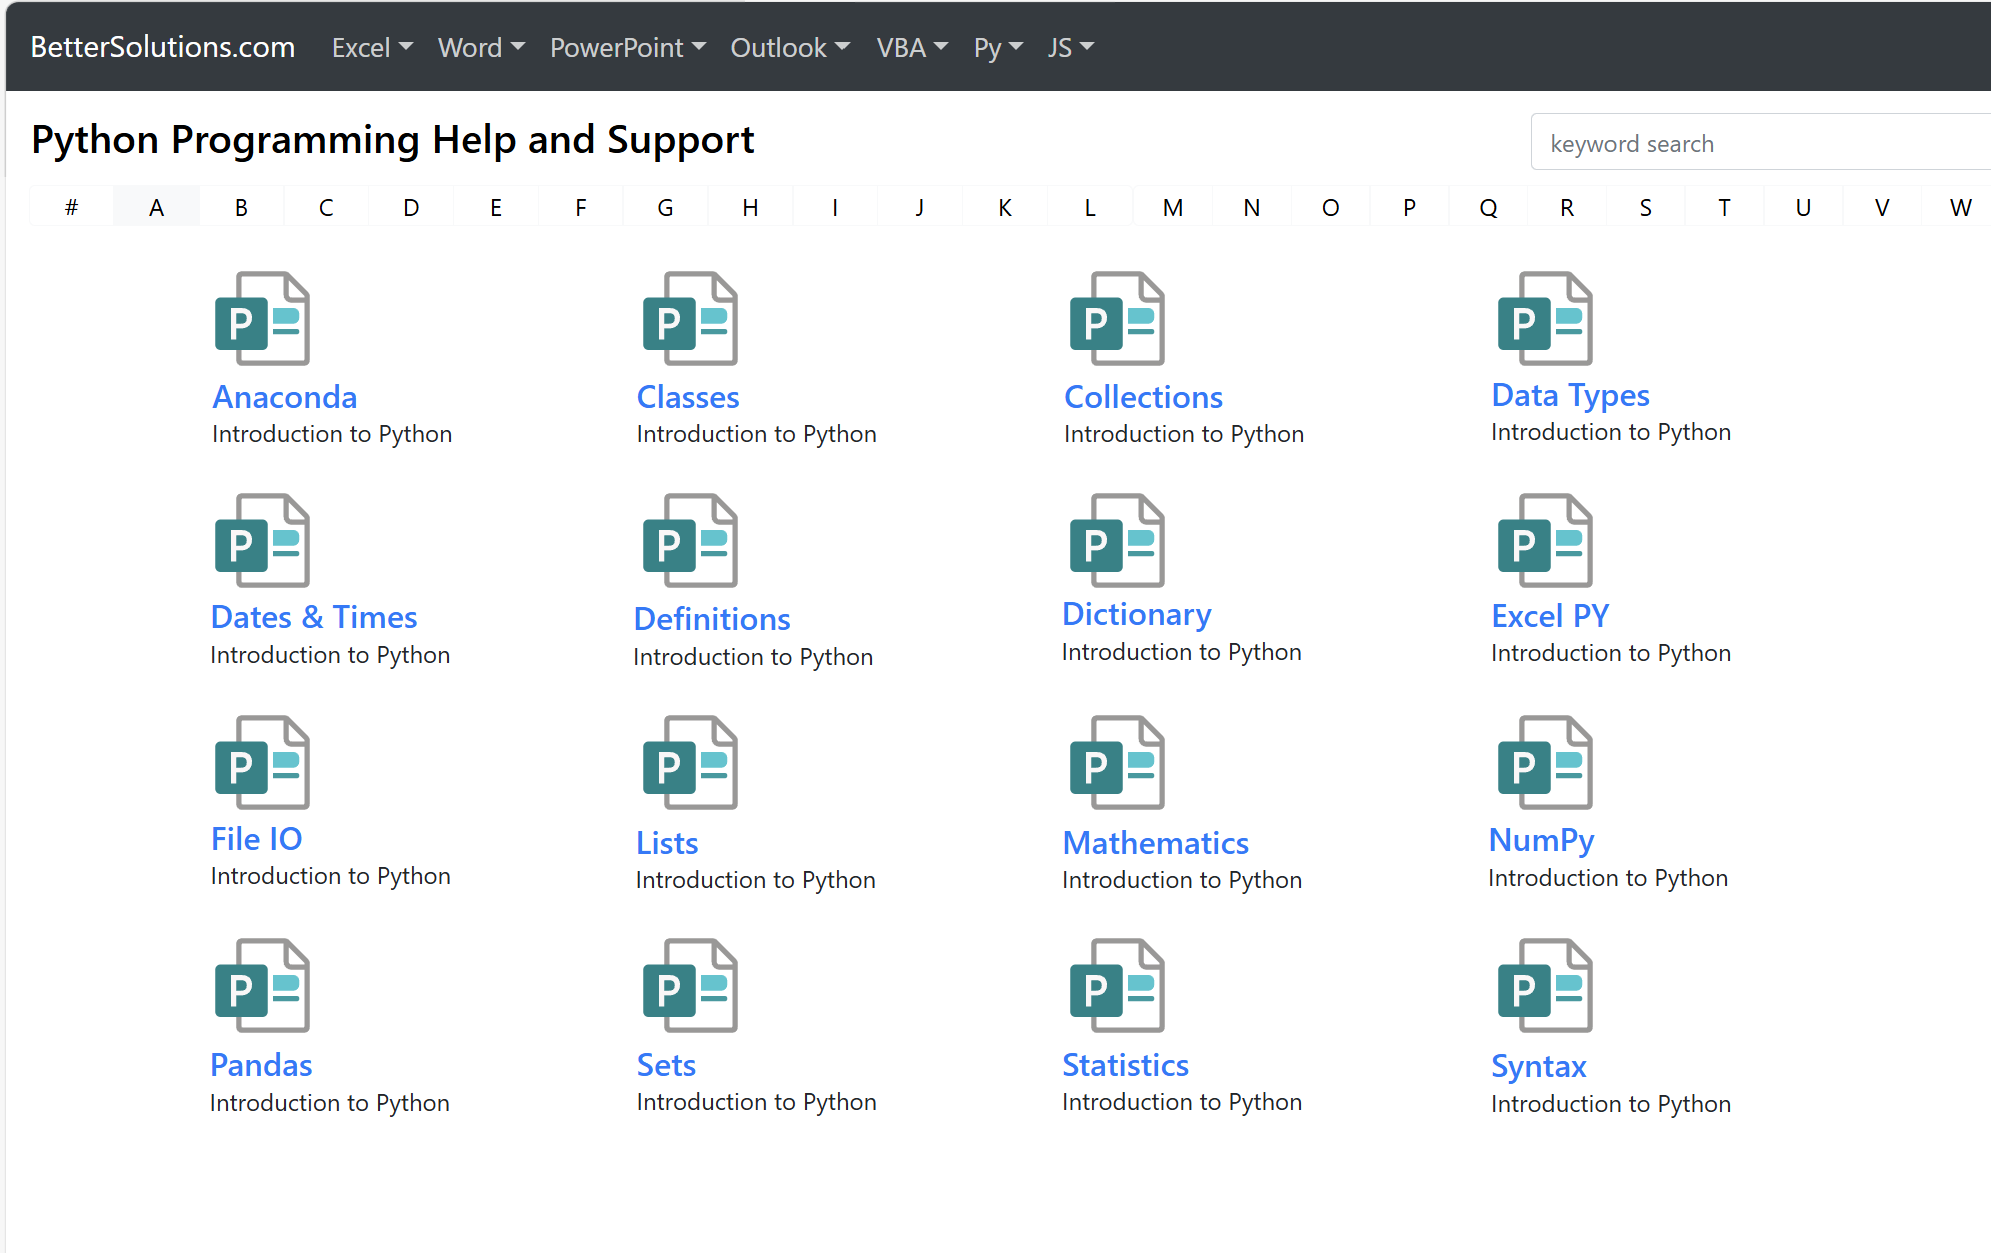Select the Statistics document icon
Viewport: 1994px width, 1253px height.
tap(1117, 985)
